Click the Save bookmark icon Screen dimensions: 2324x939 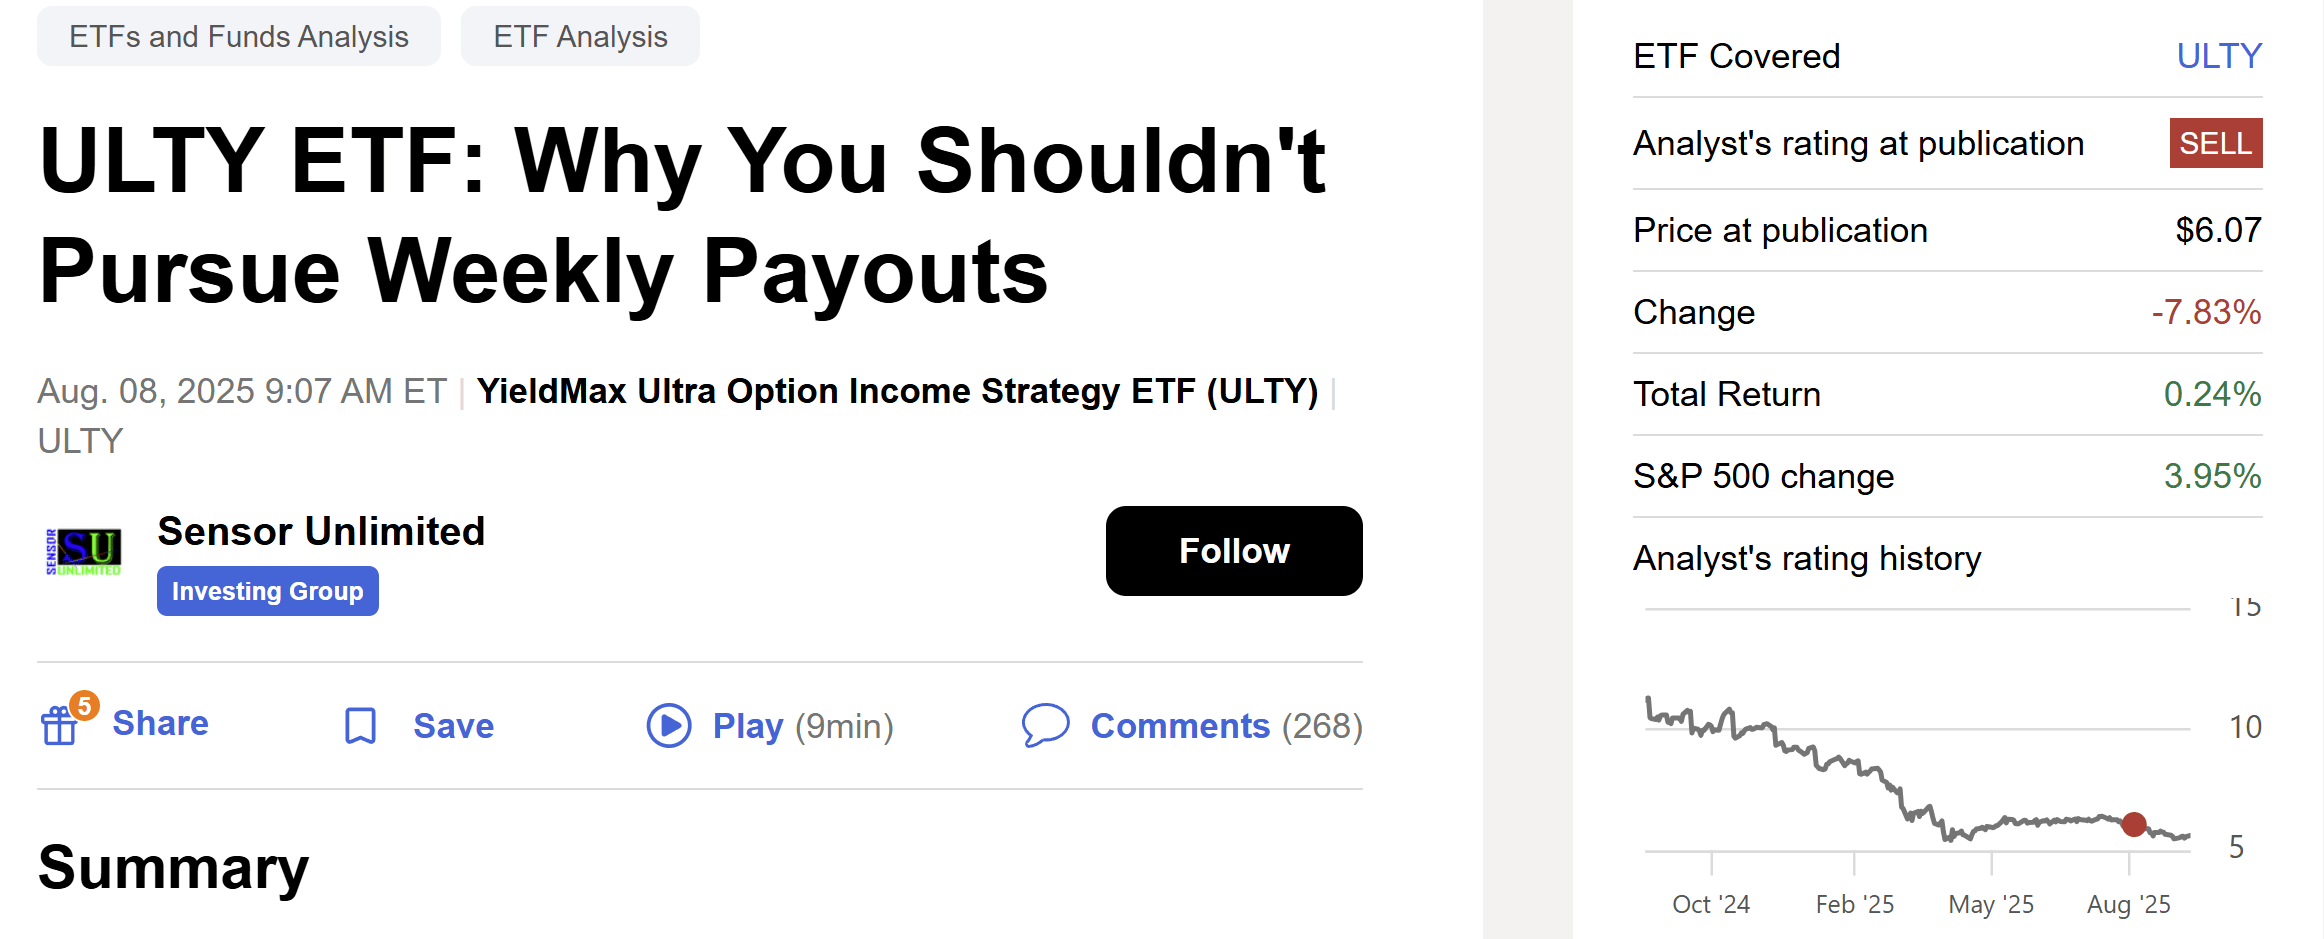(x=359, y=726)
